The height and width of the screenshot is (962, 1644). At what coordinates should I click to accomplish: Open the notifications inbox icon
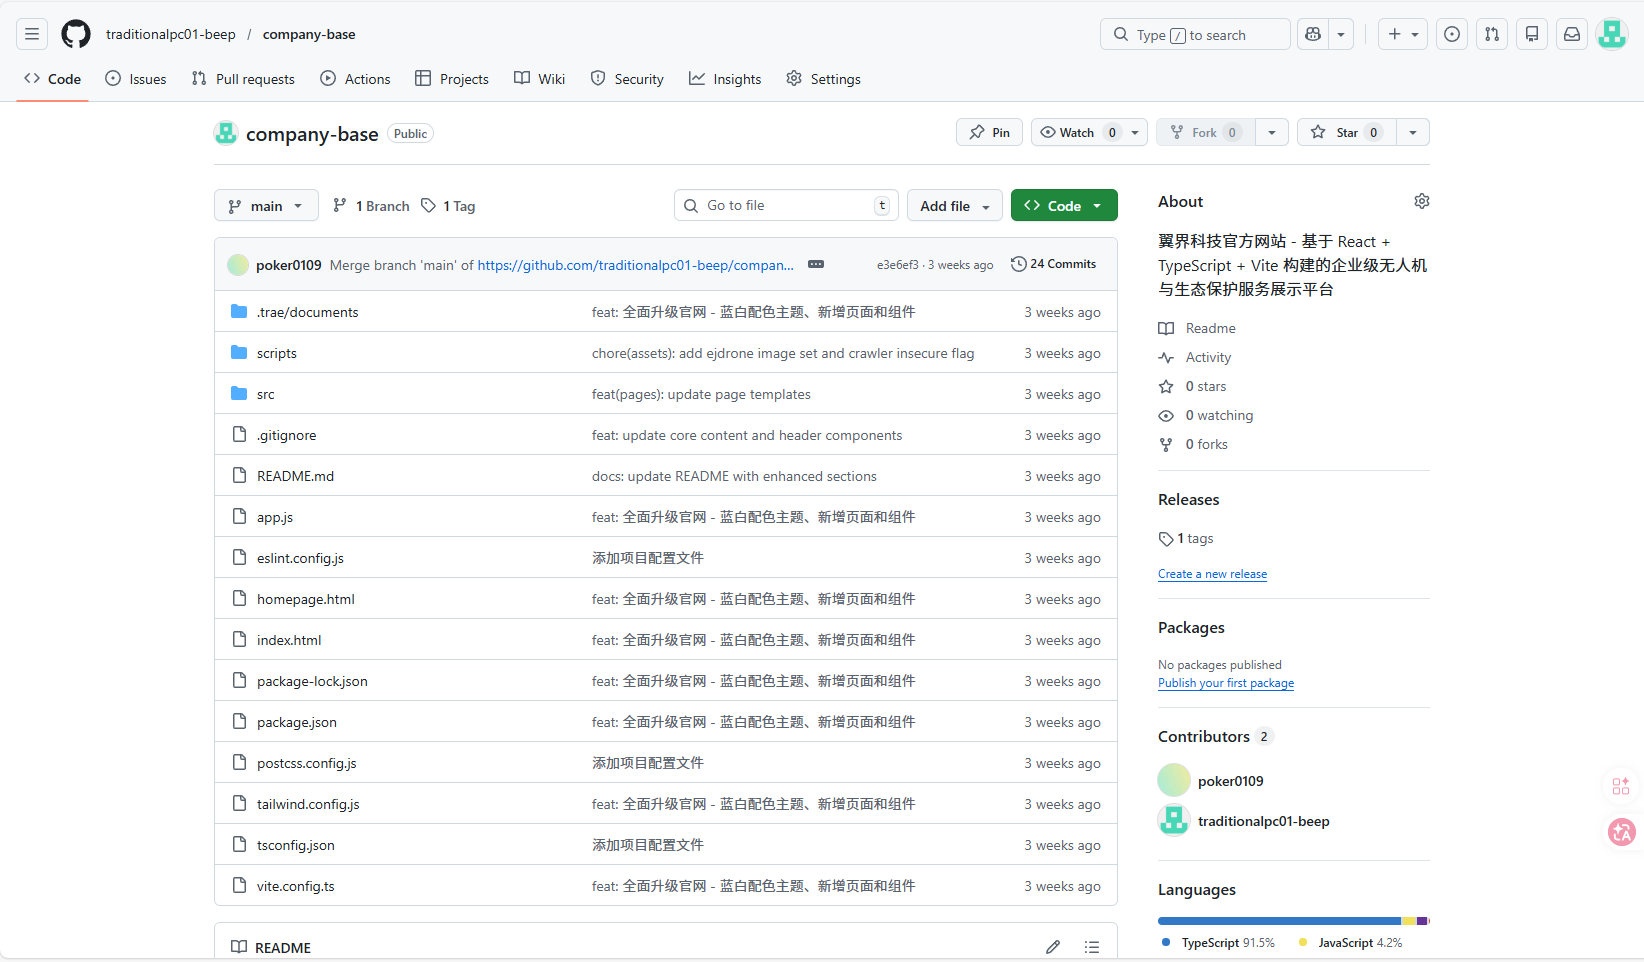point(1572,34)
